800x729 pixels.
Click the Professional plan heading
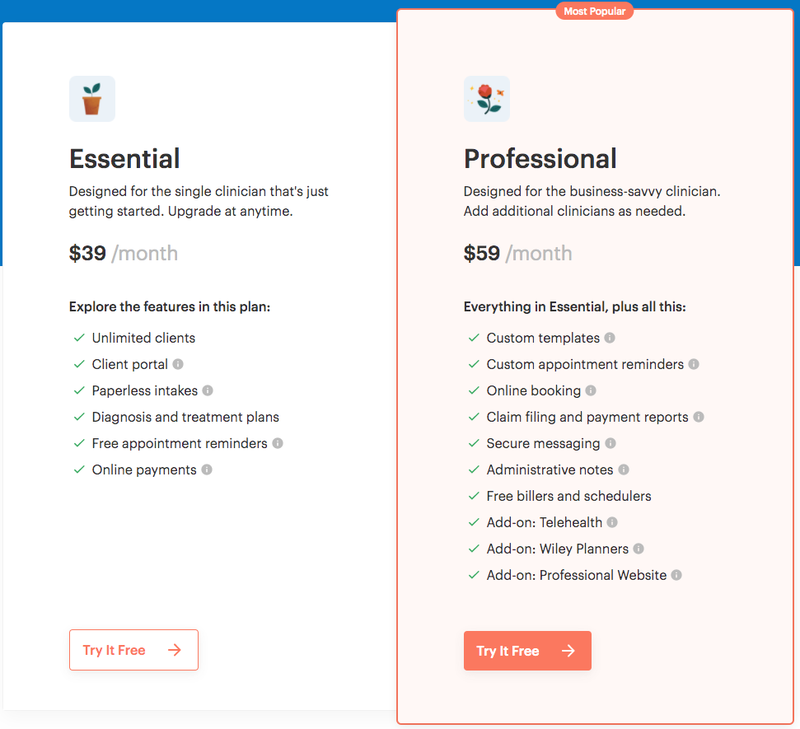(x=540, y=159)
